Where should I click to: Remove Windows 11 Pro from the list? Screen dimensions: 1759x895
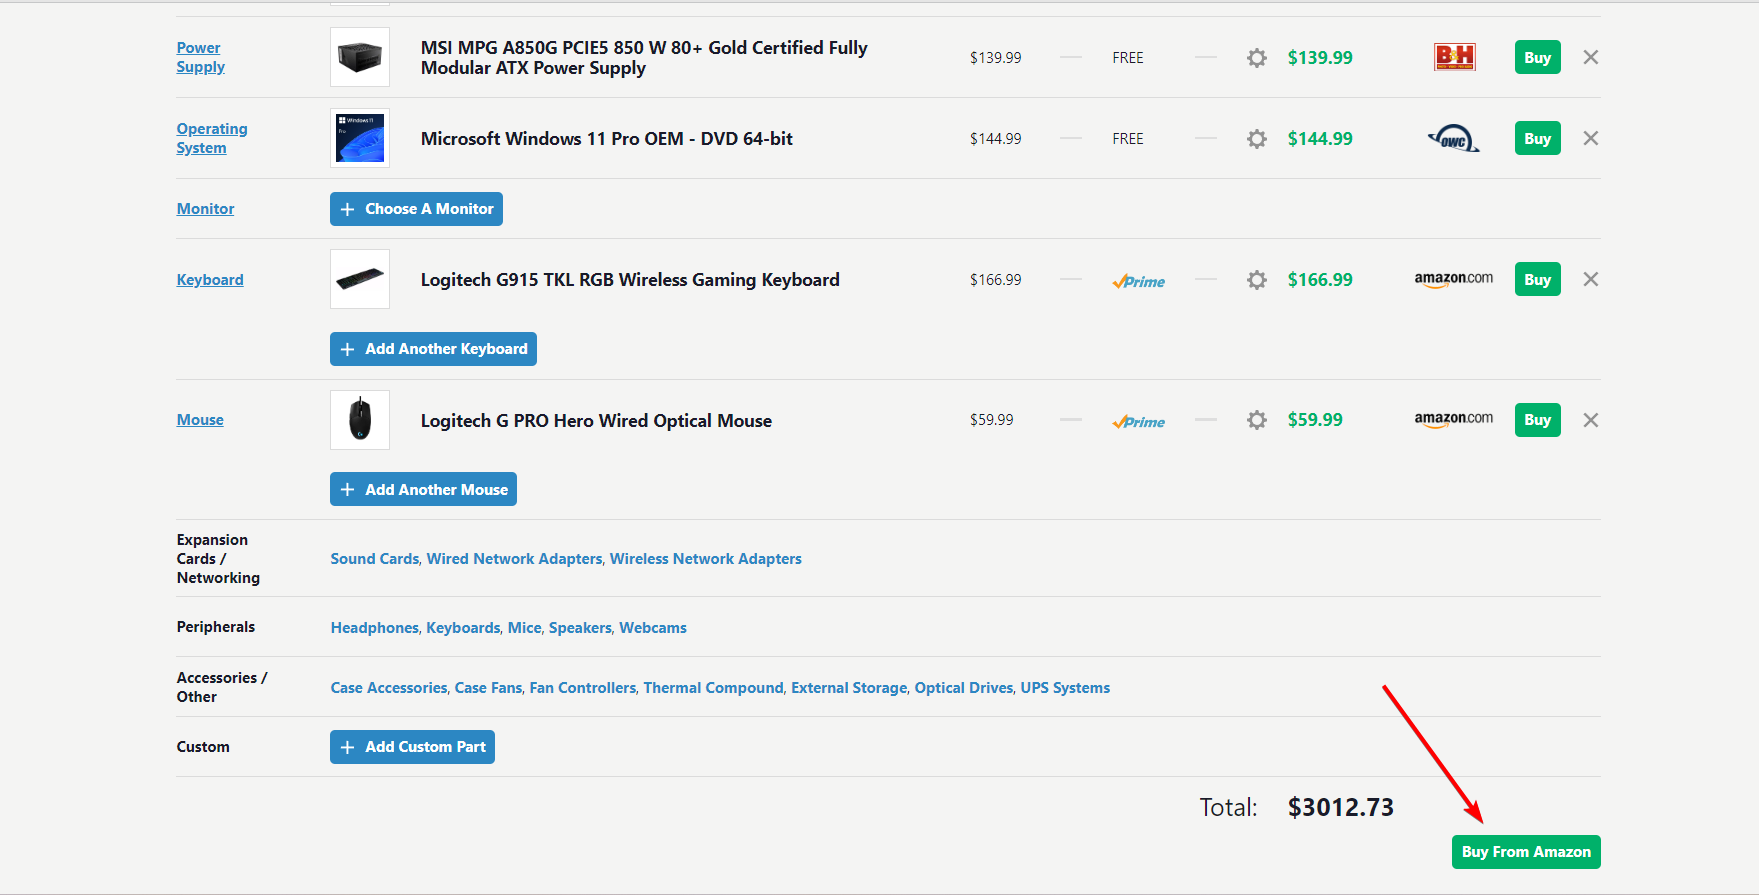pyautogui.click(x=1590, y=139)
